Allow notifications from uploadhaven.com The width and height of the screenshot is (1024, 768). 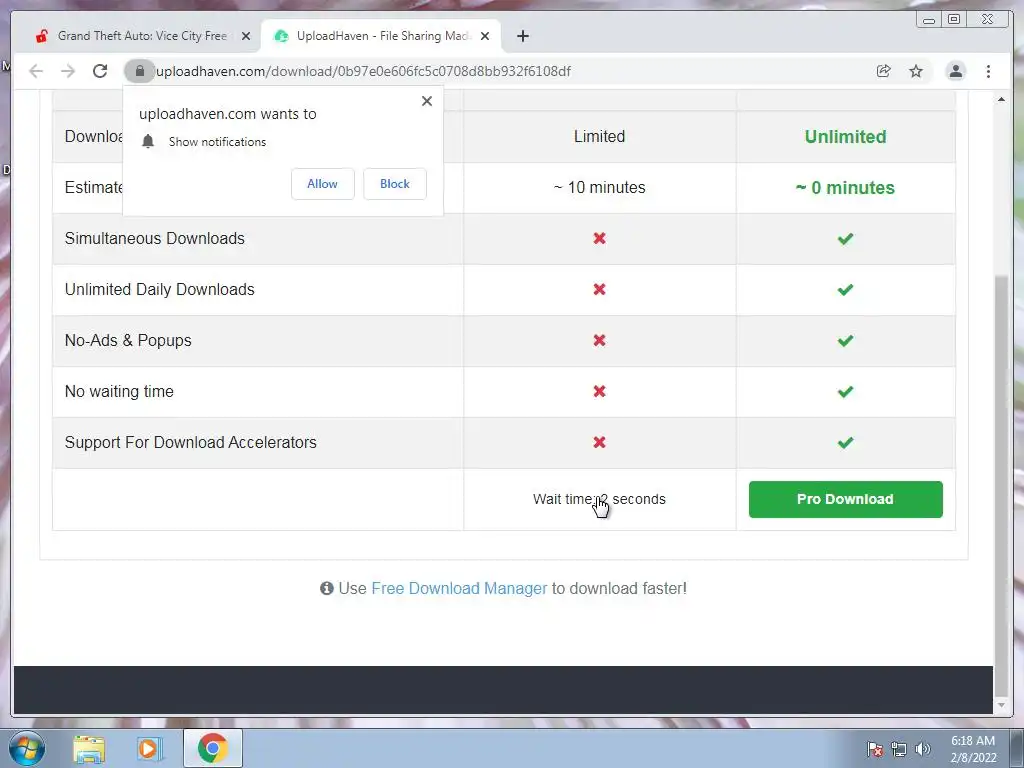pos(323,184)
